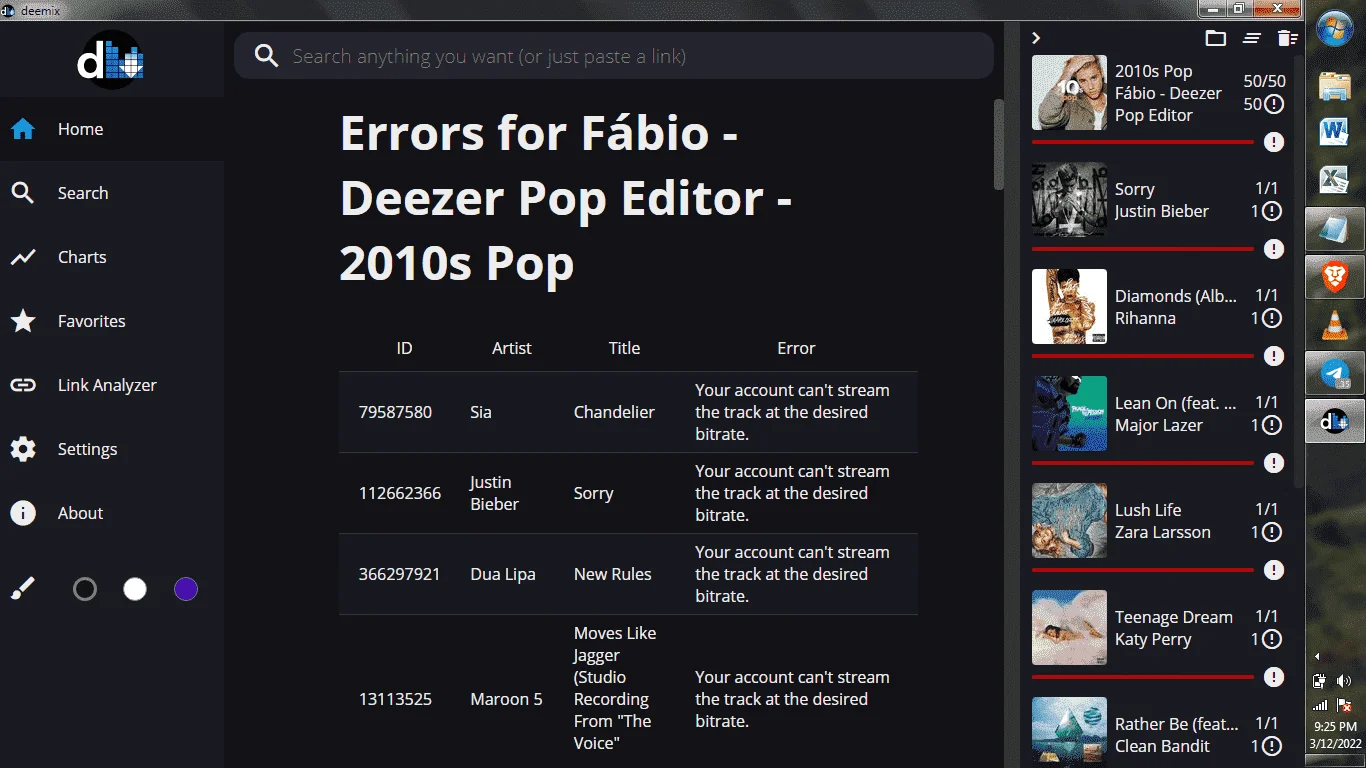Open Windows Start orb
The height and width of the screenshot is (768, 1366).
pos(1335,30)
